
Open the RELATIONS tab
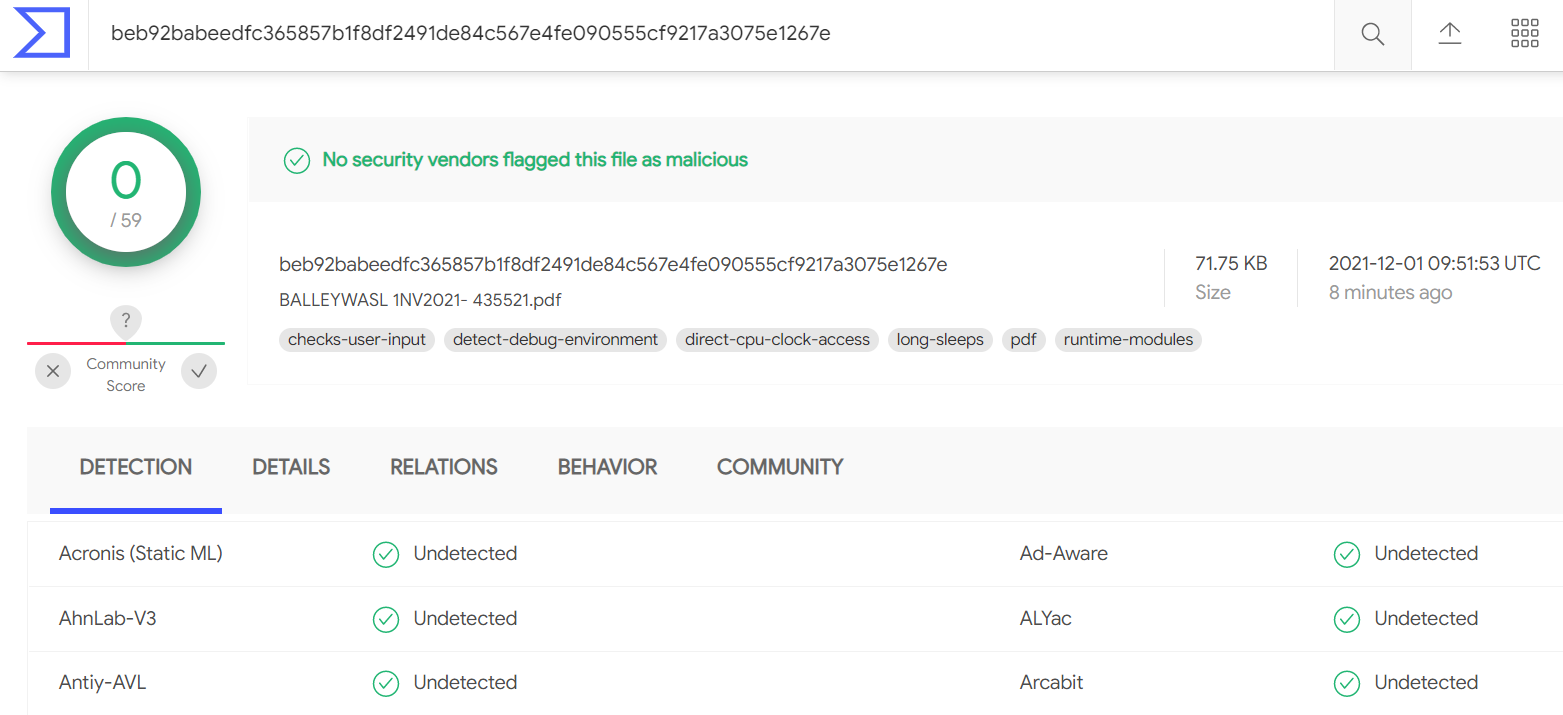click(x=444, y=467)
